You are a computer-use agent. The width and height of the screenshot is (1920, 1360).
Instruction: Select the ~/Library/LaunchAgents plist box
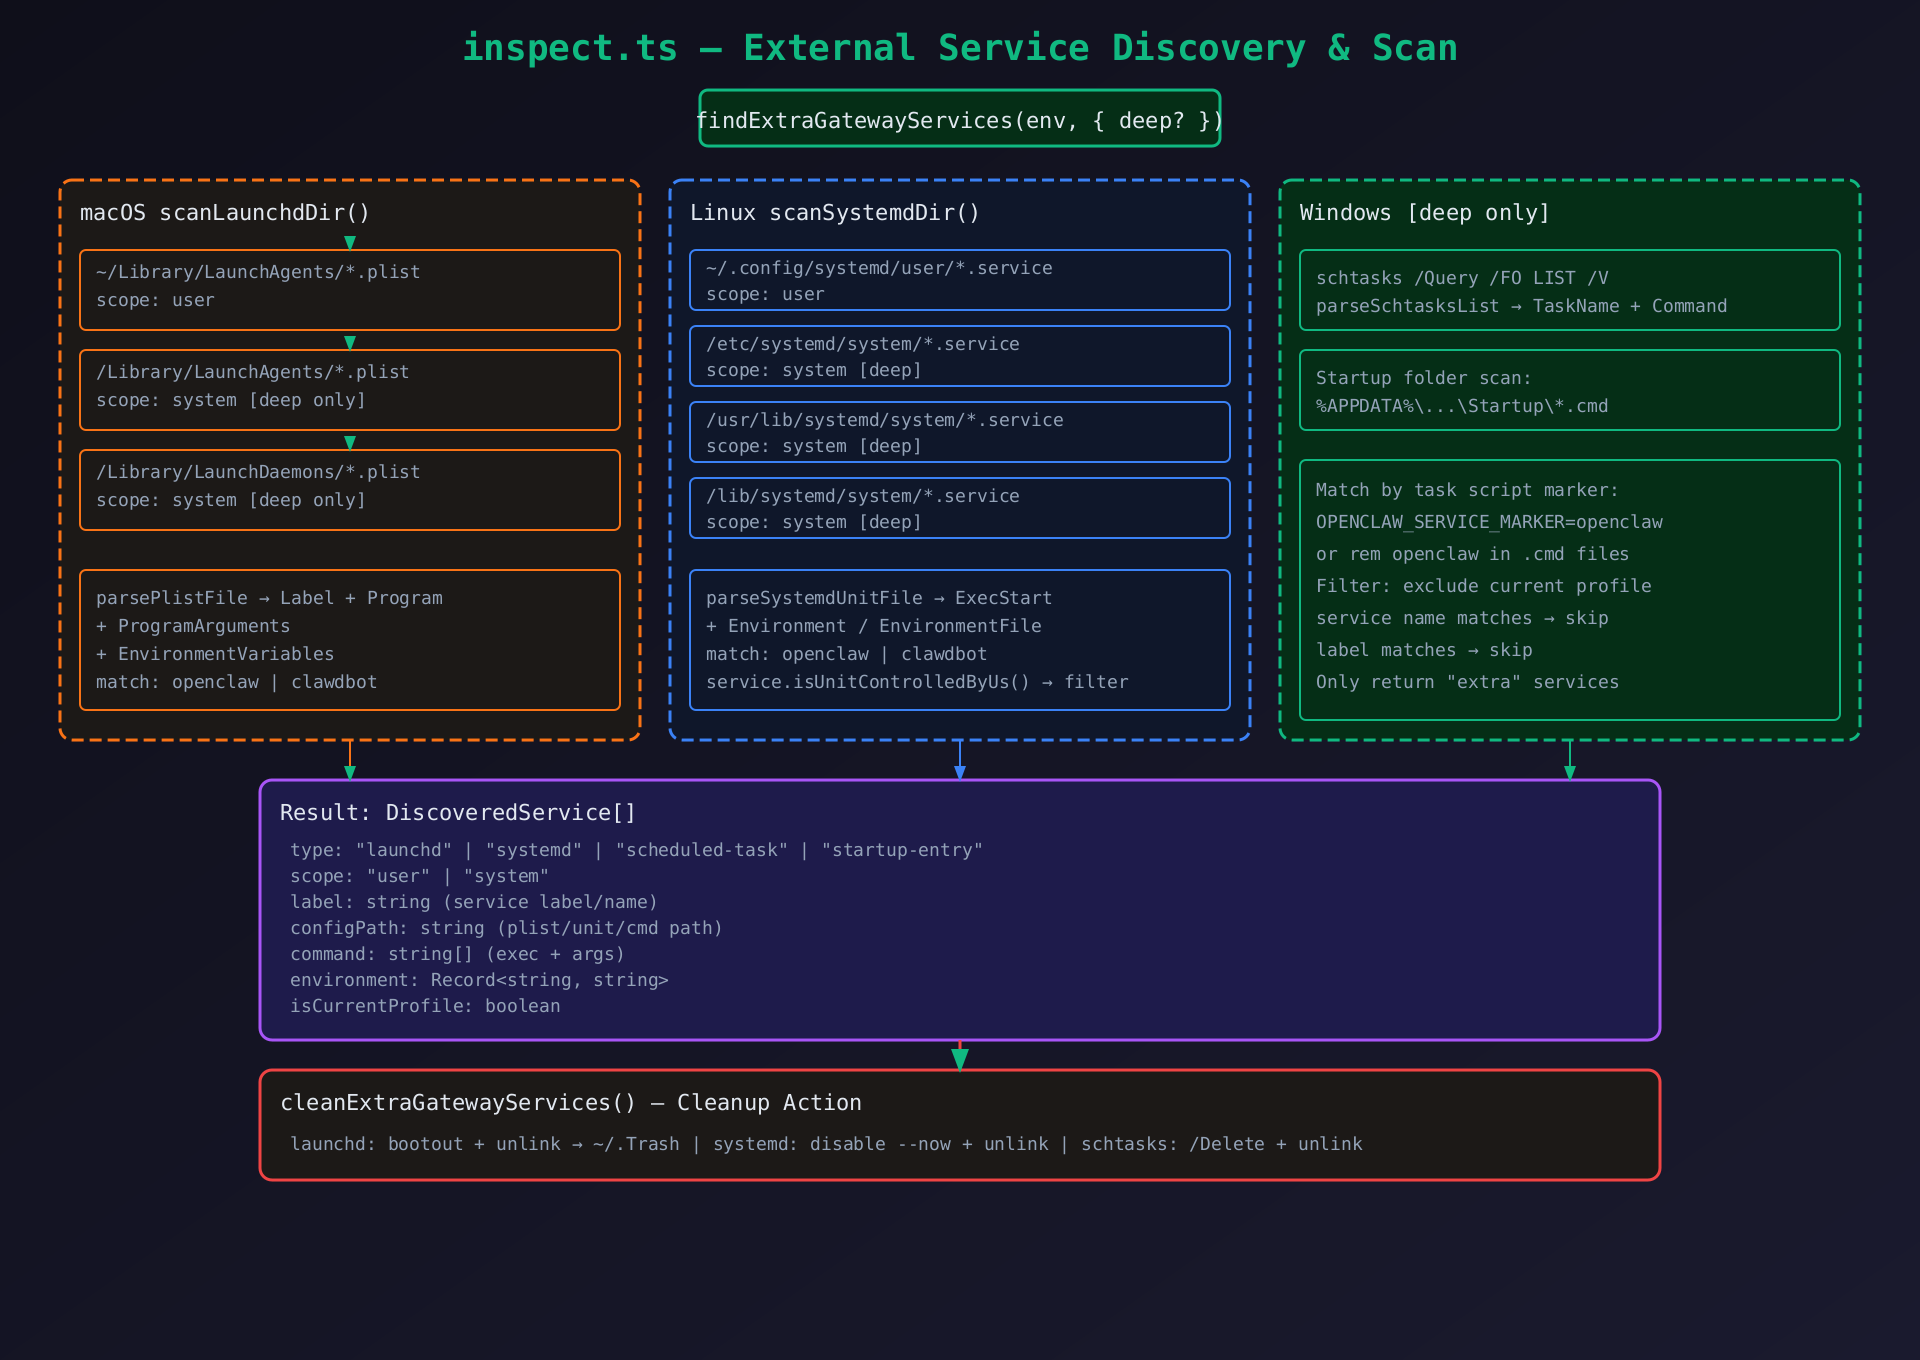349,290
